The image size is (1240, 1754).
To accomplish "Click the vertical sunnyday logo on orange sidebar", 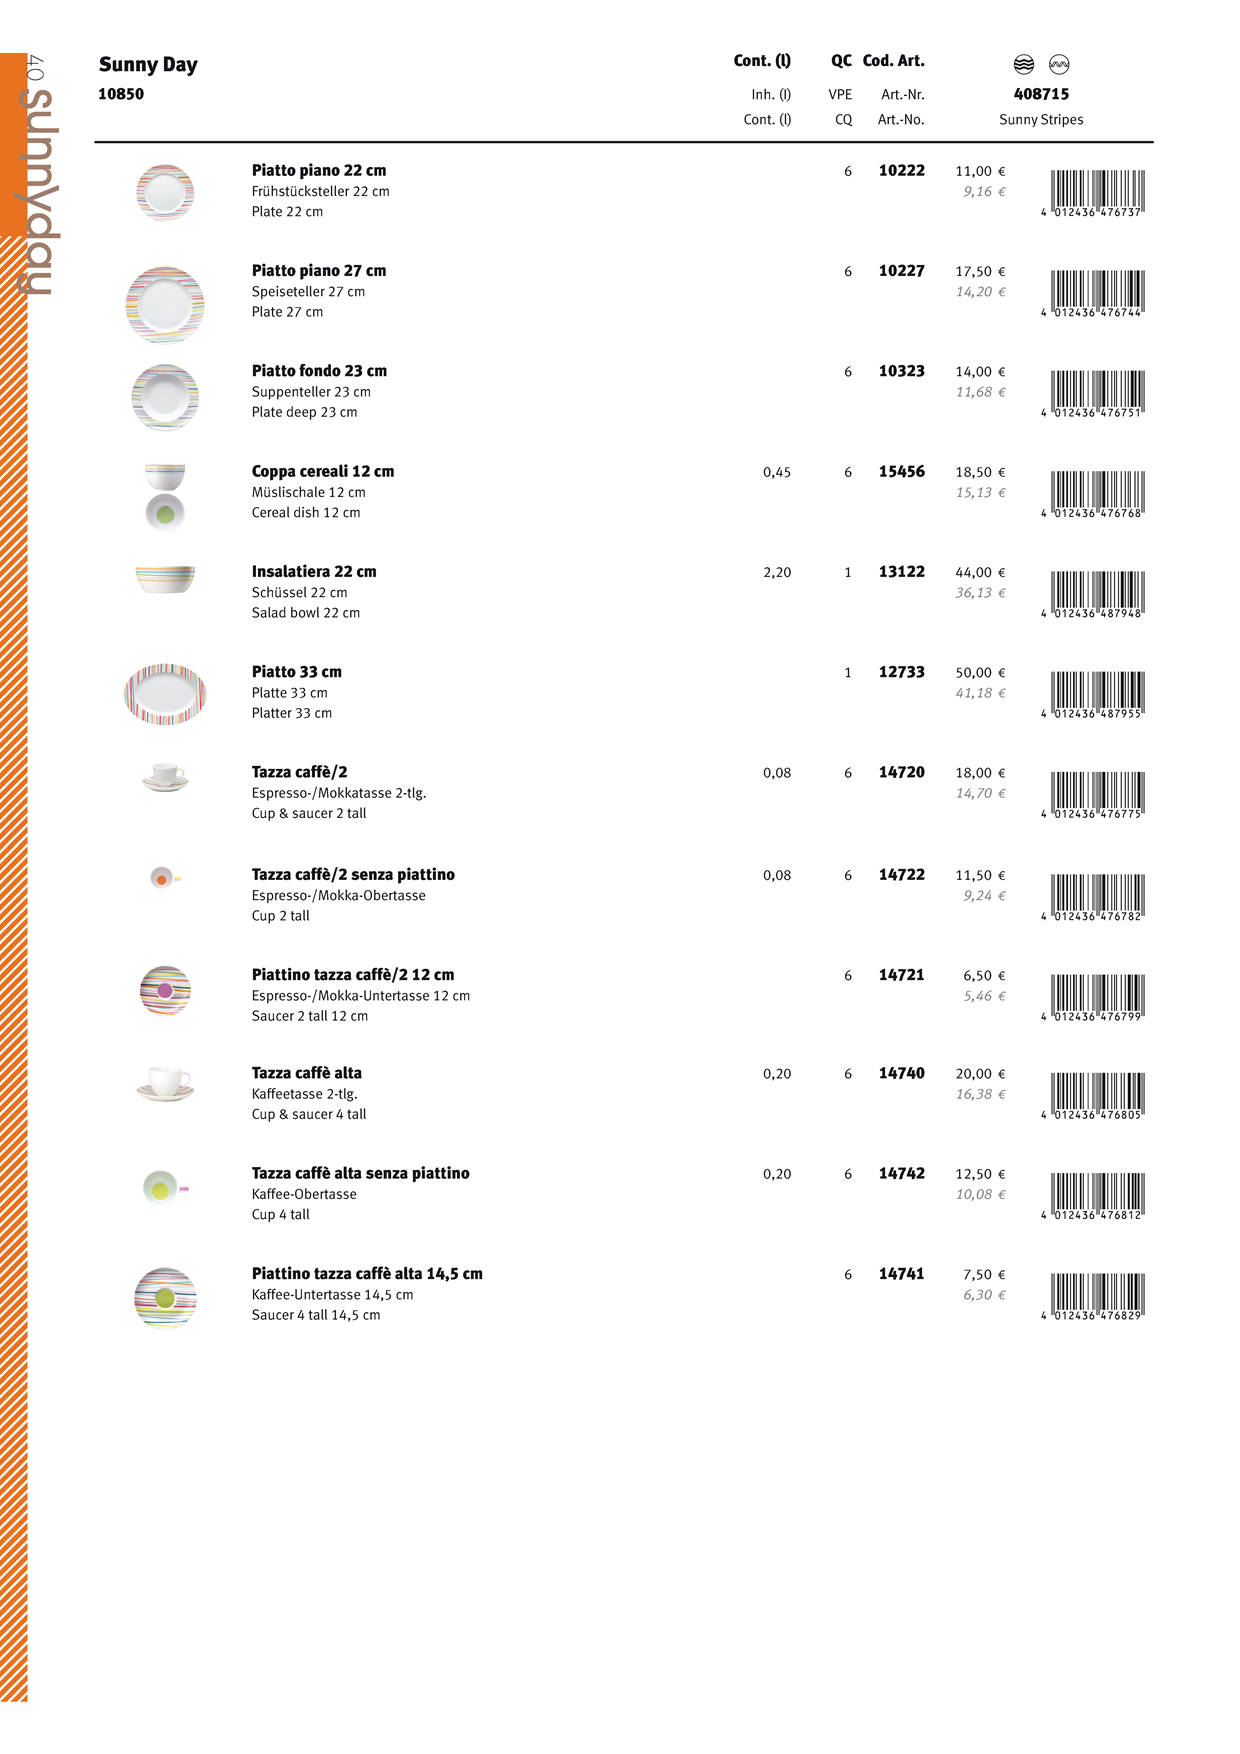I will pyautogui.click(x=38, y=190).
